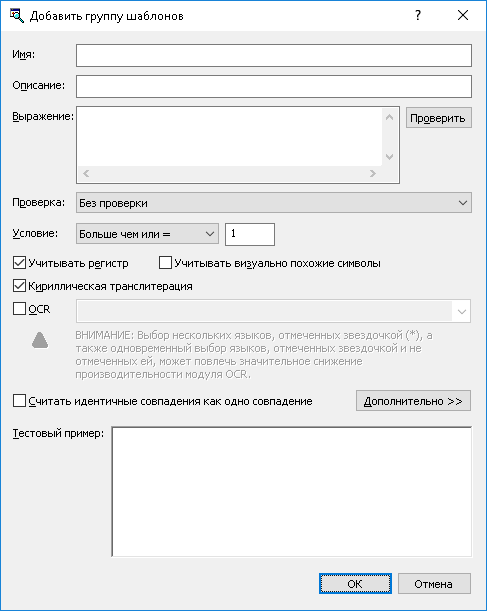Open the Проверка dropdown Без проверки
Image resolution: width=487 pixels, height=611 pixels.
273,203
